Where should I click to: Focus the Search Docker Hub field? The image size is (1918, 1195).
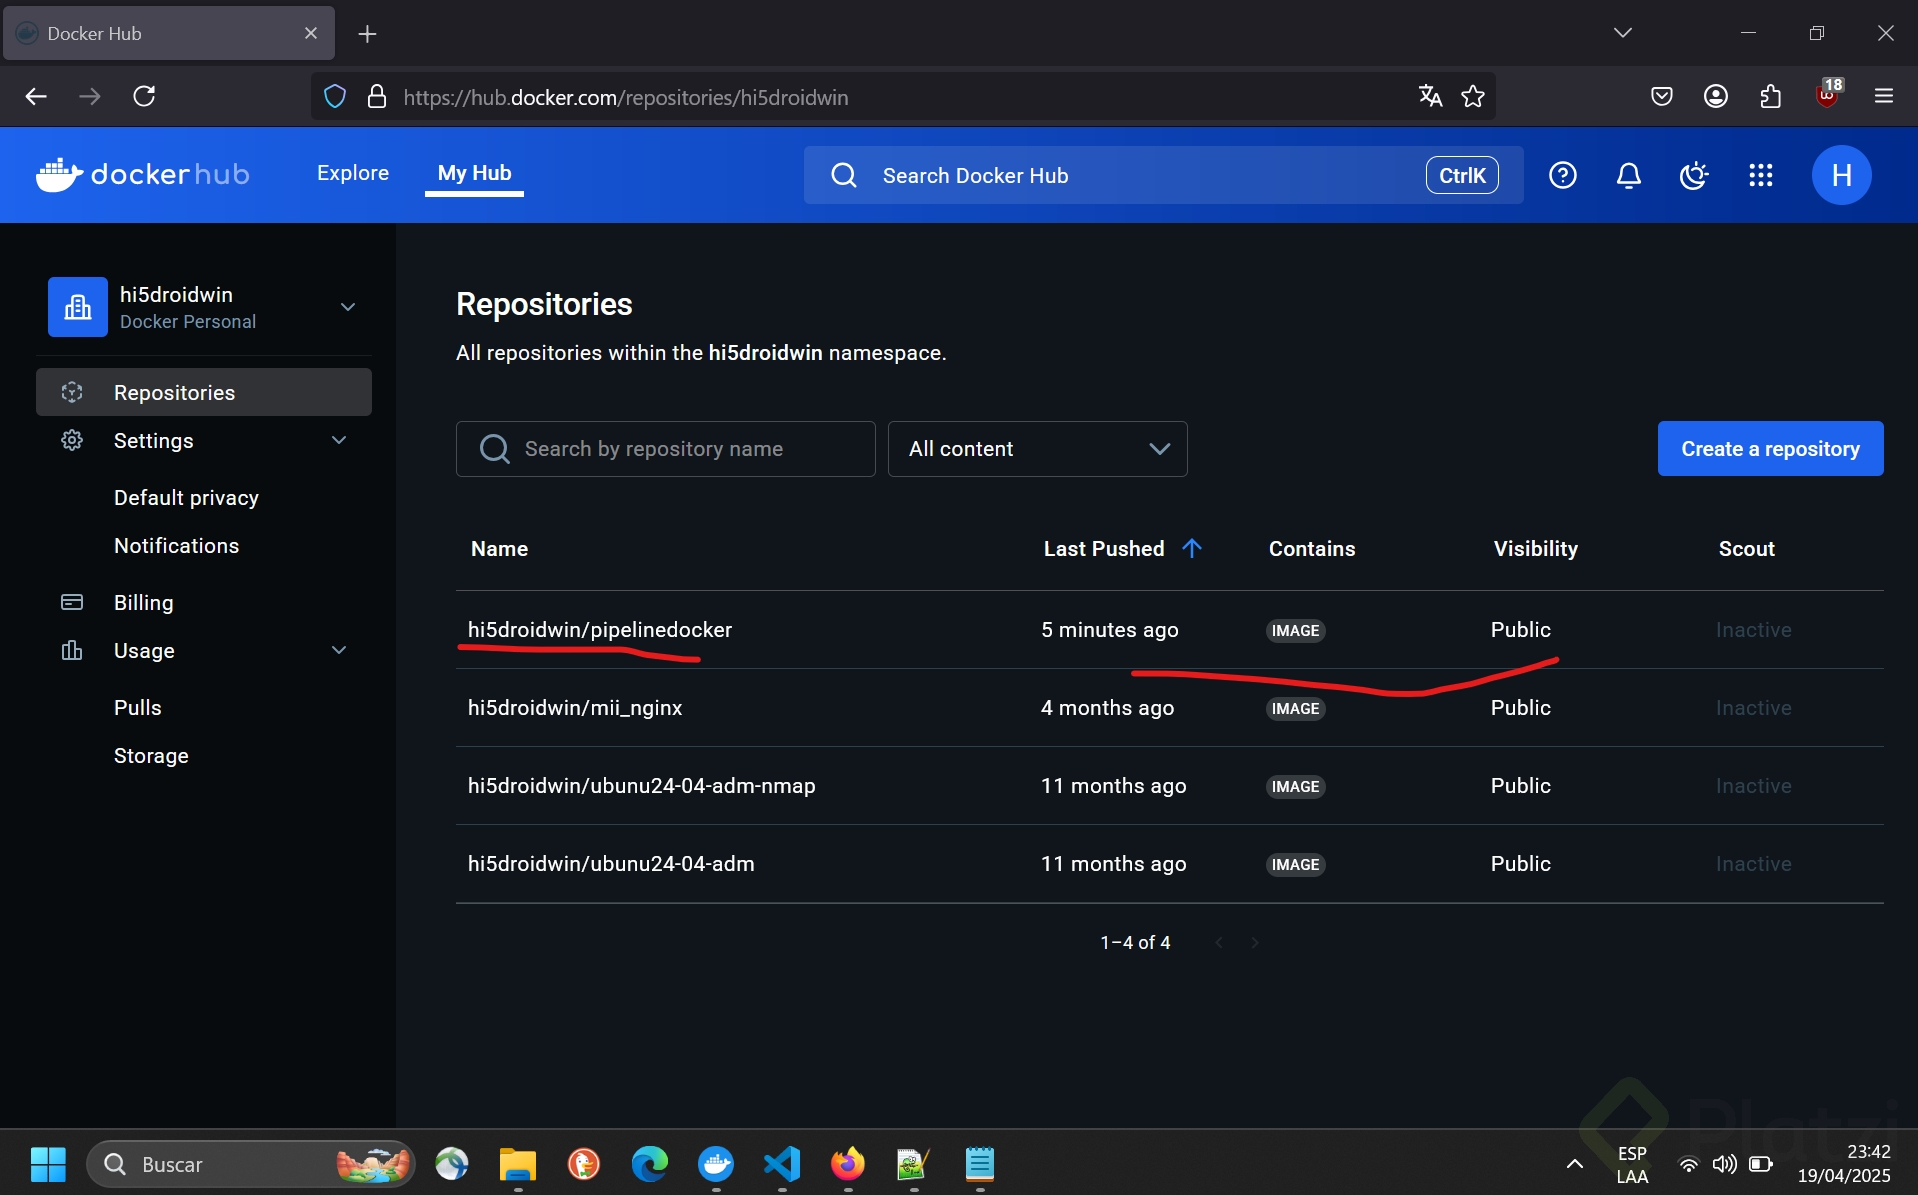coord(1164,175)
